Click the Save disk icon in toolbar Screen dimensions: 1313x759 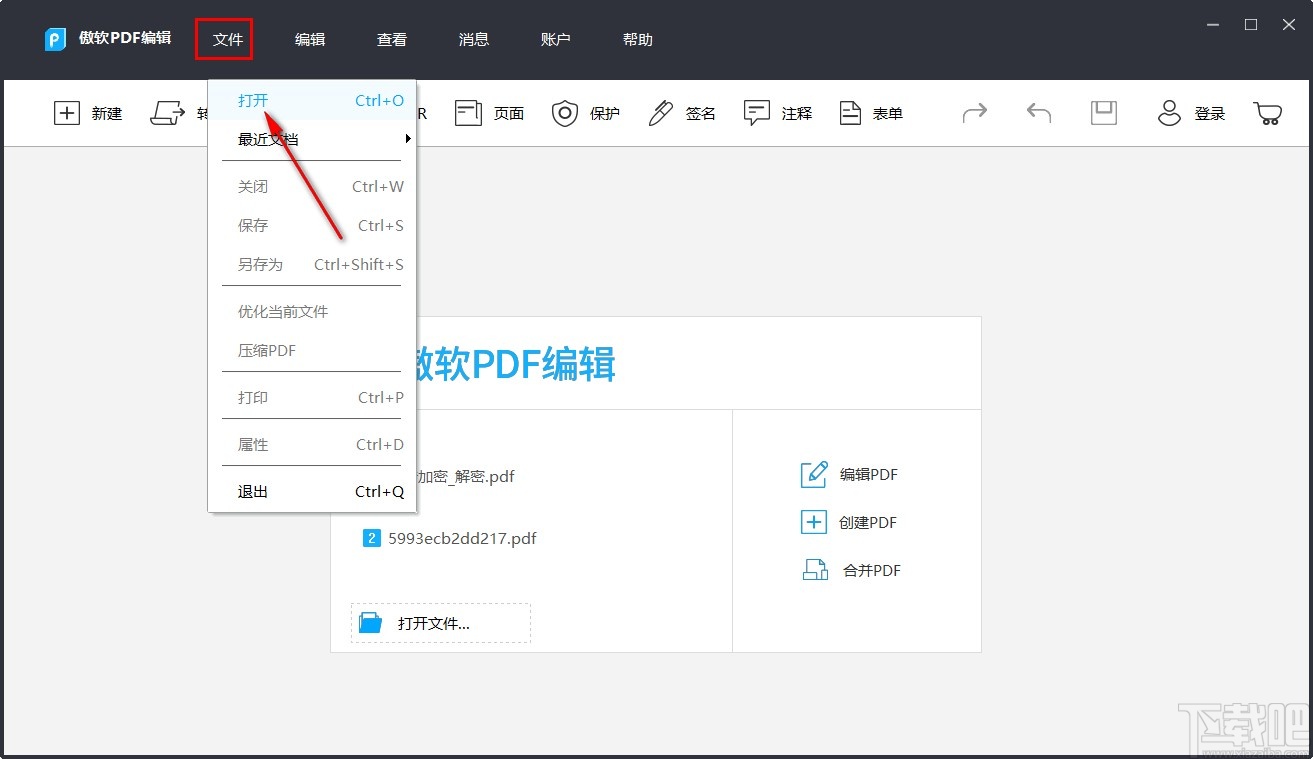point(1103,113)
